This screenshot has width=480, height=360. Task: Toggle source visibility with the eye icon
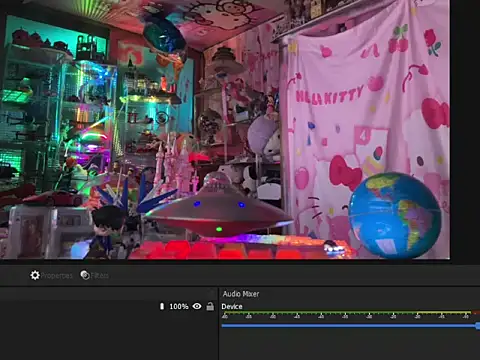(197, 306)
